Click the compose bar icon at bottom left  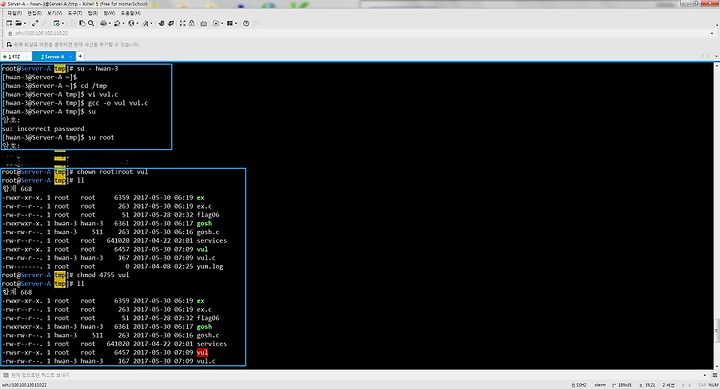pos(6,375)
